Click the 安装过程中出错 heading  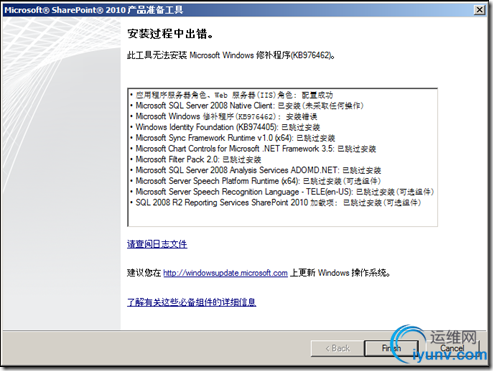(170, 34)
